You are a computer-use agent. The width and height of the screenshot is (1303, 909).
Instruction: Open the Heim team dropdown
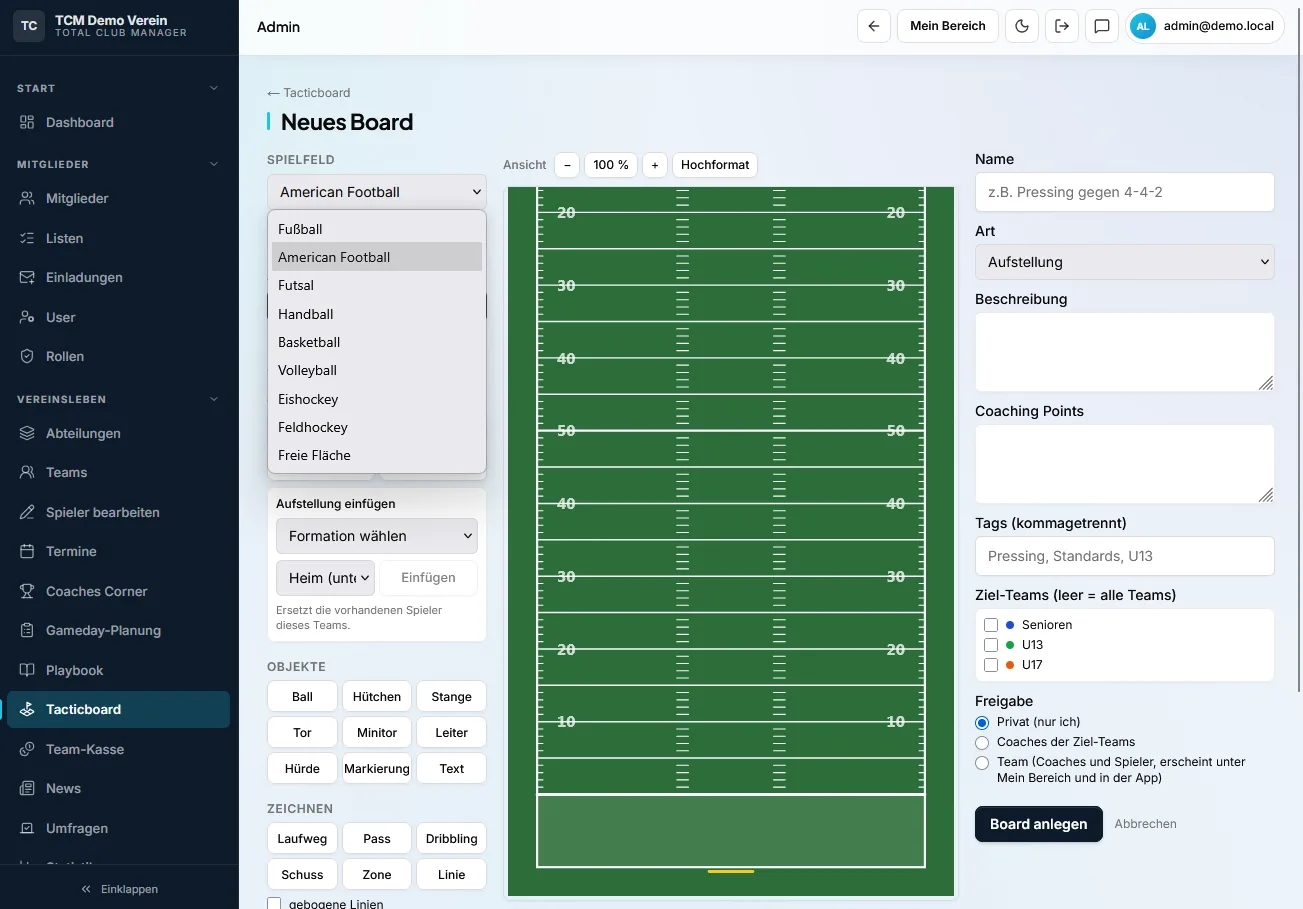point(325,578)
